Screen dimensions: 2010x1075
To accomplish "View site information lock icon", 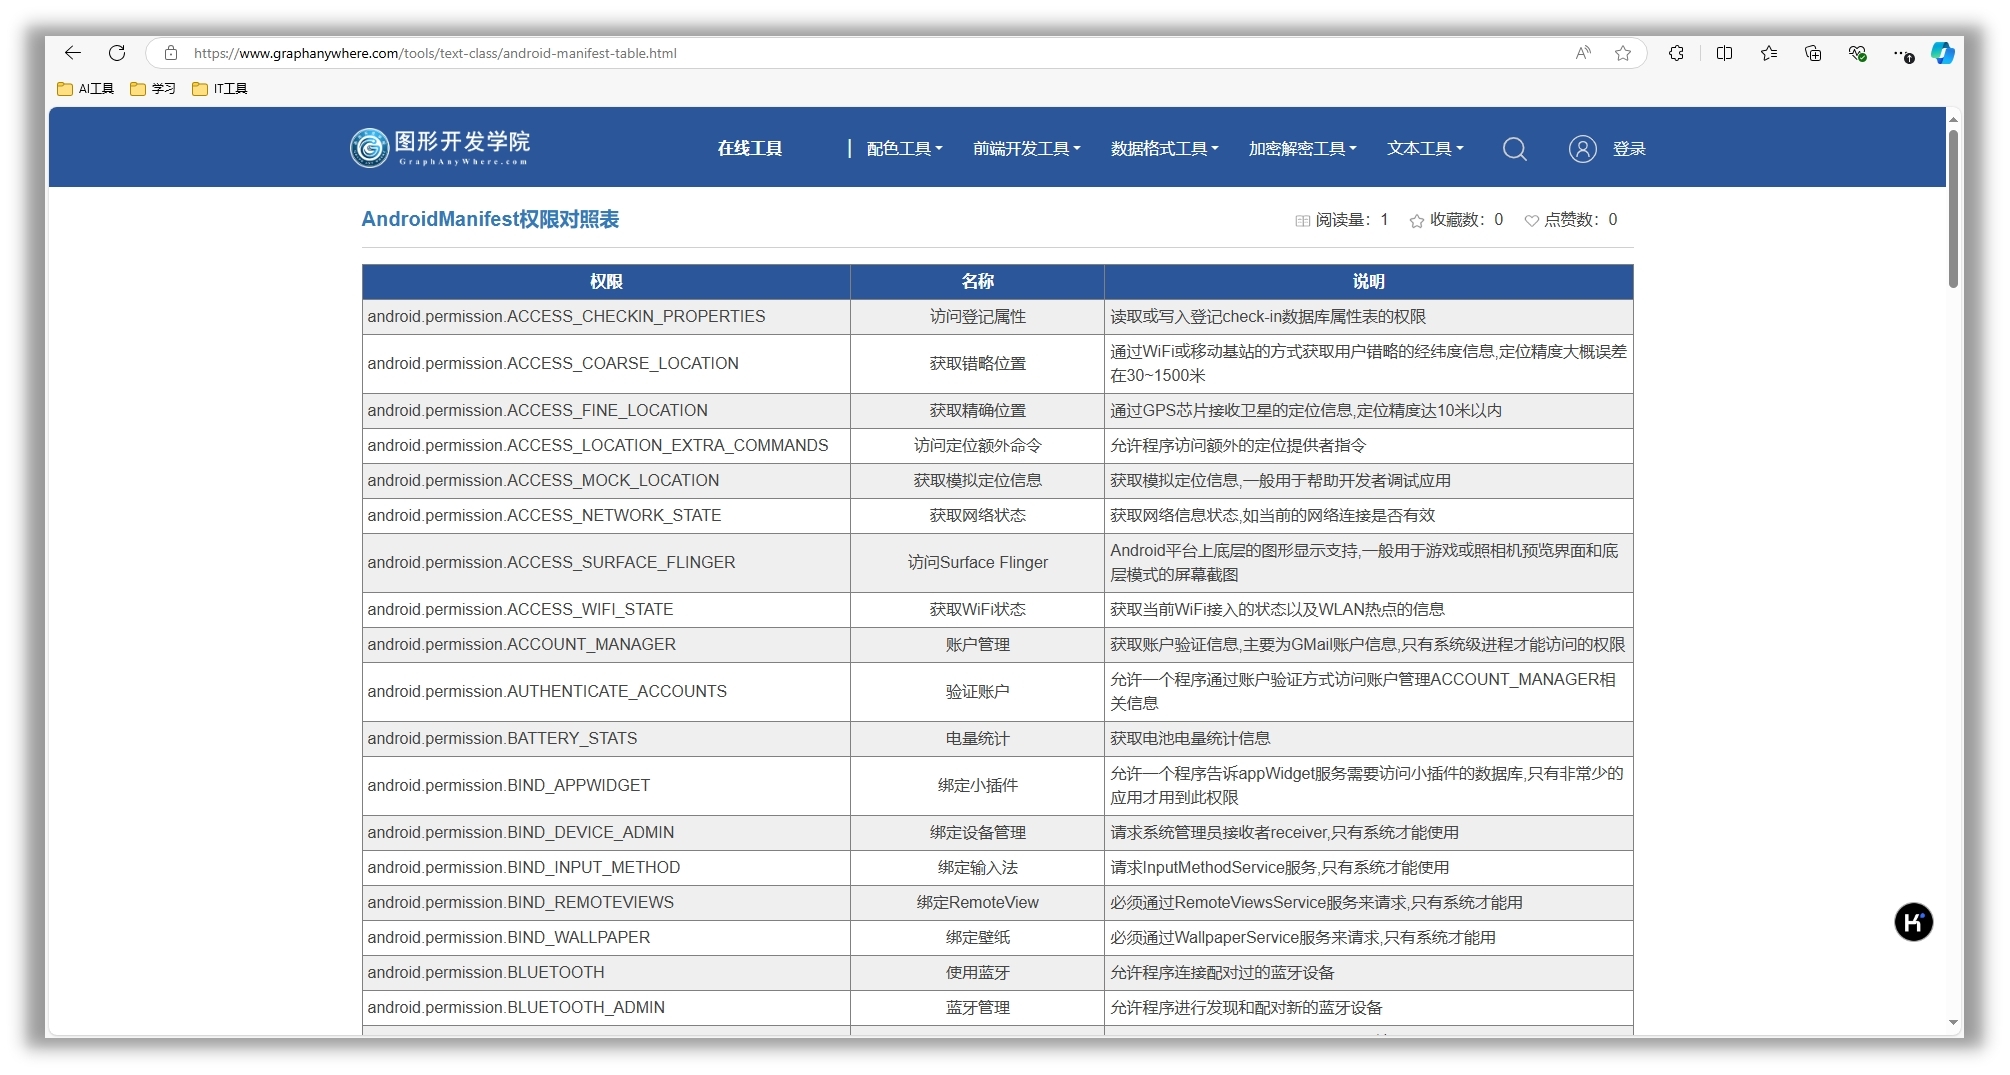I will tap(171, 53).
